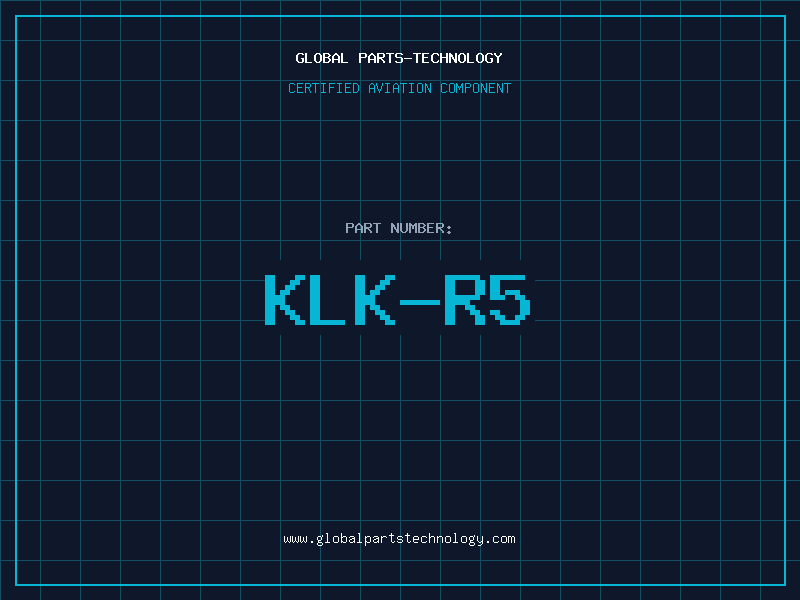
Task: Click the second K in the part number
Action: click(374, 299)
